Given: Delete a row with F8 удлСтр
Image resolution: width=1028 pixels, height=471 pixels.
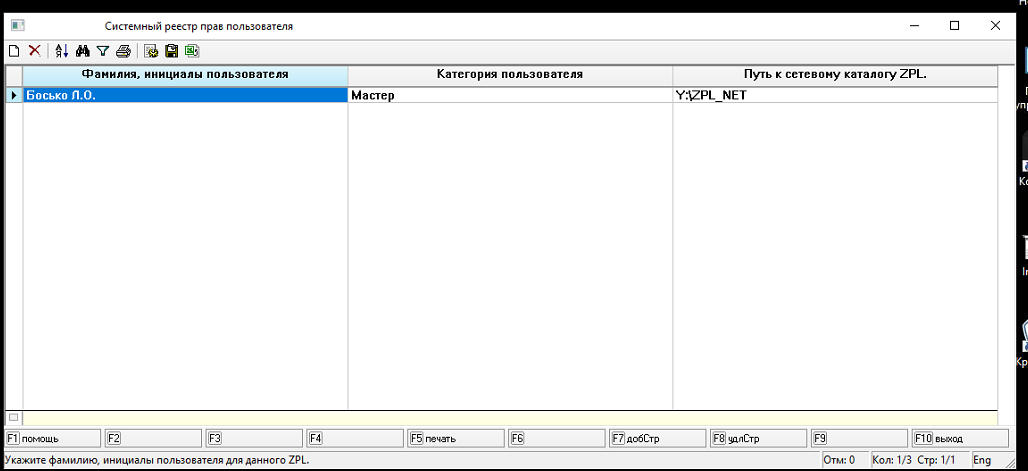Looking at the screenshot, I should point(758,438).
